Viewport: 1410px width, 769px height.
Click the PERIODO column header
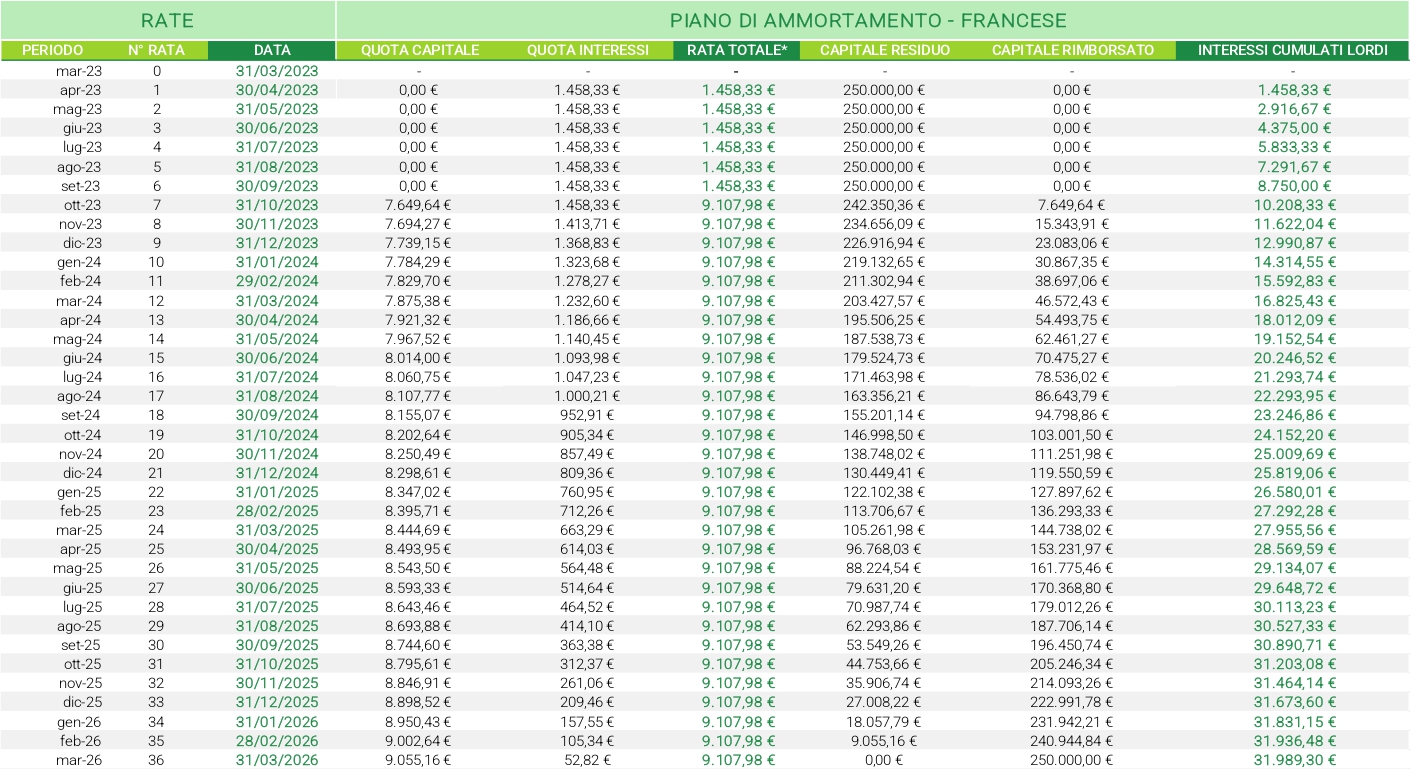[x=52, y=50]
